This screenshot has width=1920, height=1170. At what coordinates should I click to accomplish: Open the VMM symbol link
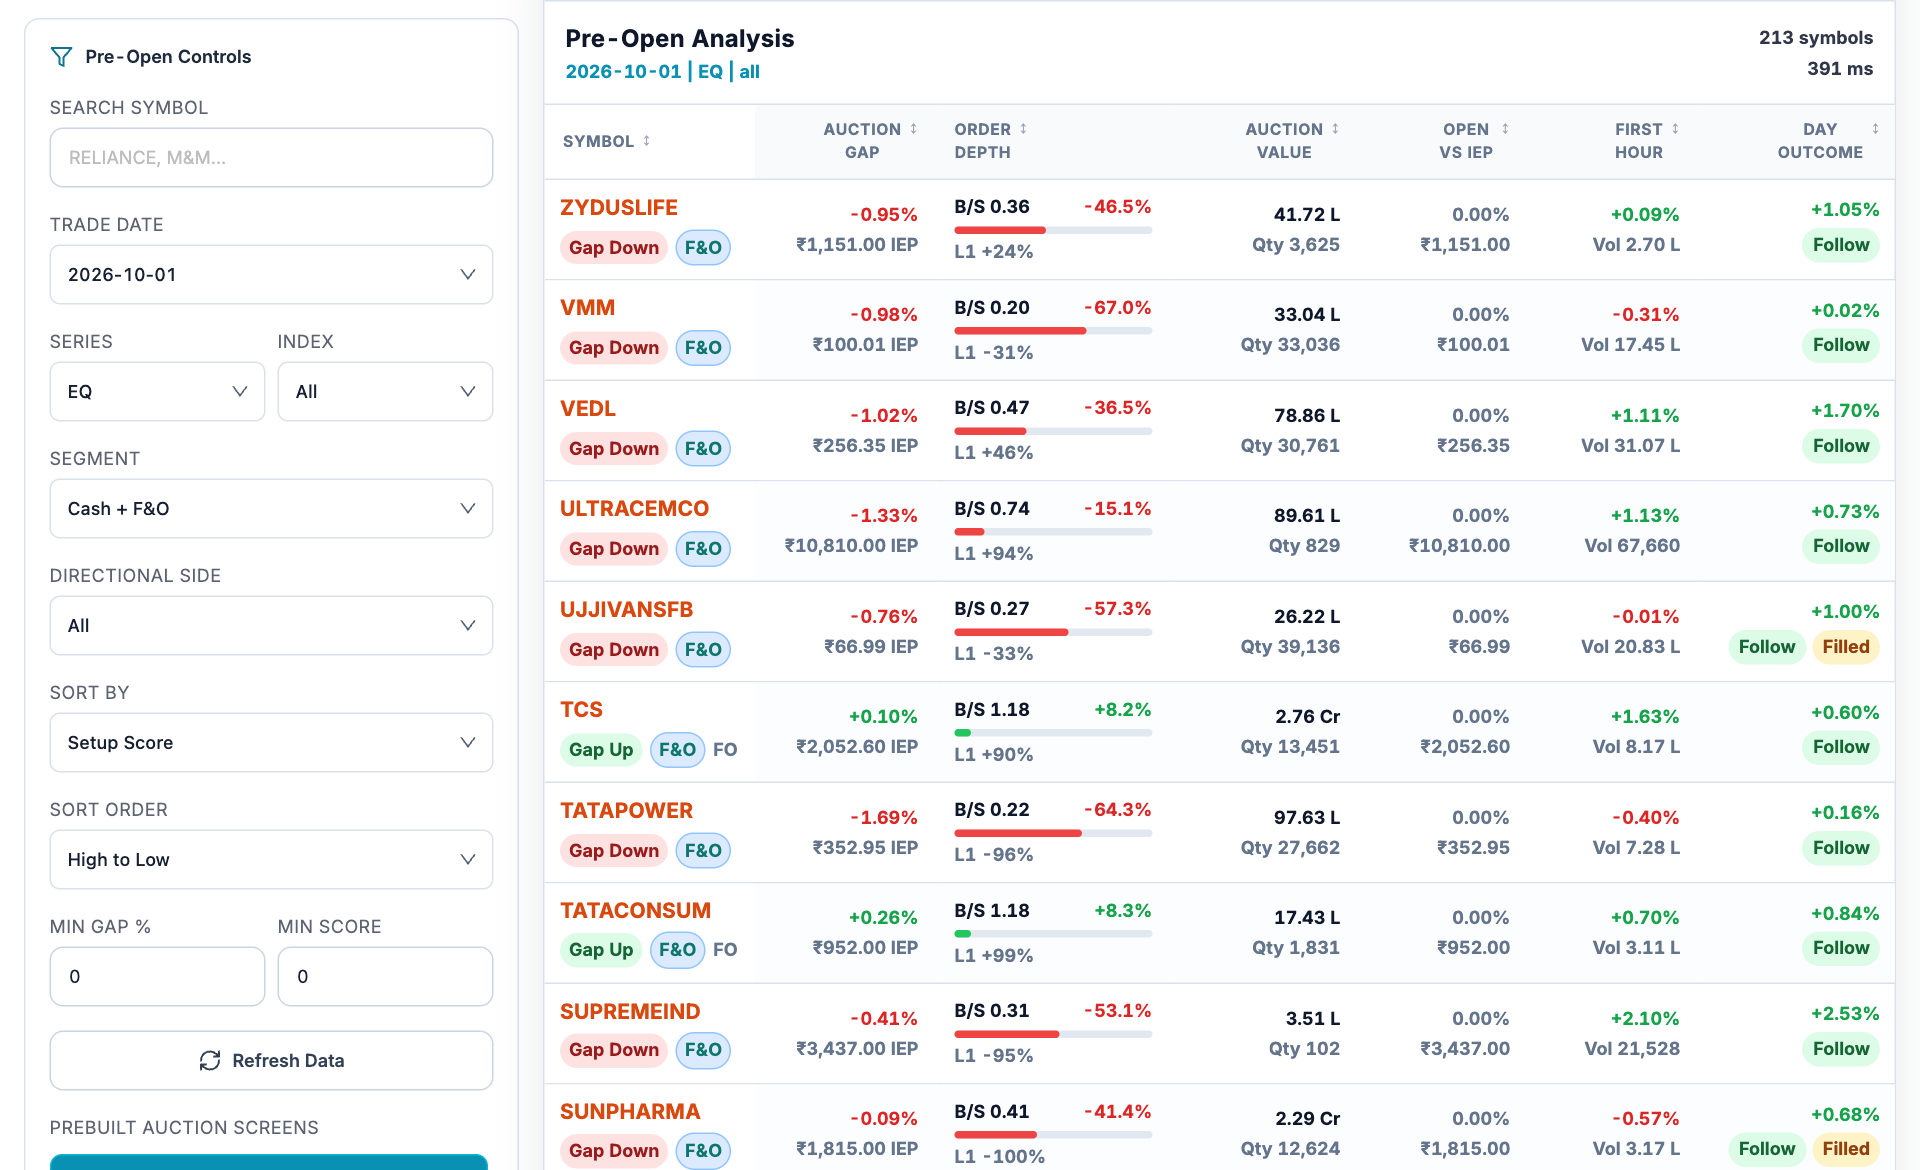point(587,307)
